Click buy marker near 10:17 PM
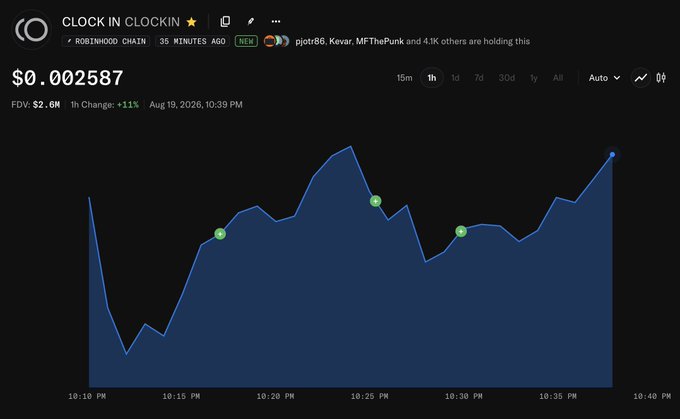 [x=220, y=234]
